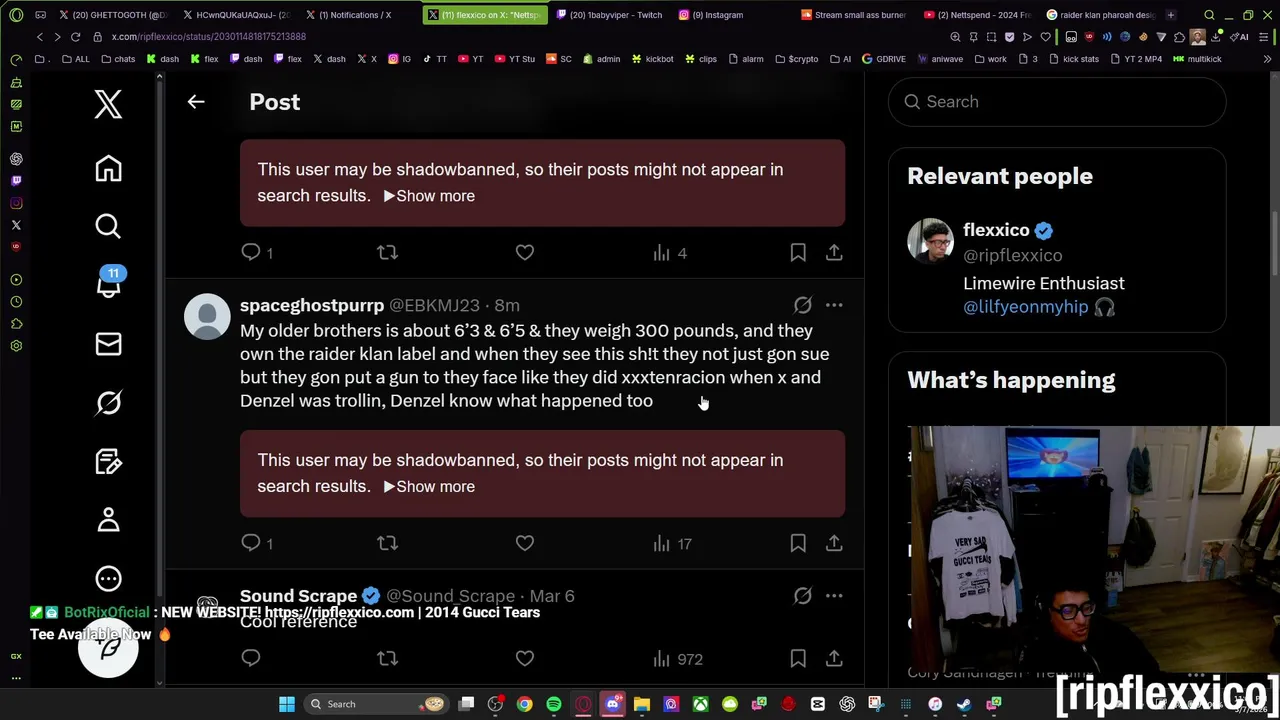Share spaceghostpurrp's post
The width and height of the screenshot is (1280, 720).
click(x=834, y=543)
